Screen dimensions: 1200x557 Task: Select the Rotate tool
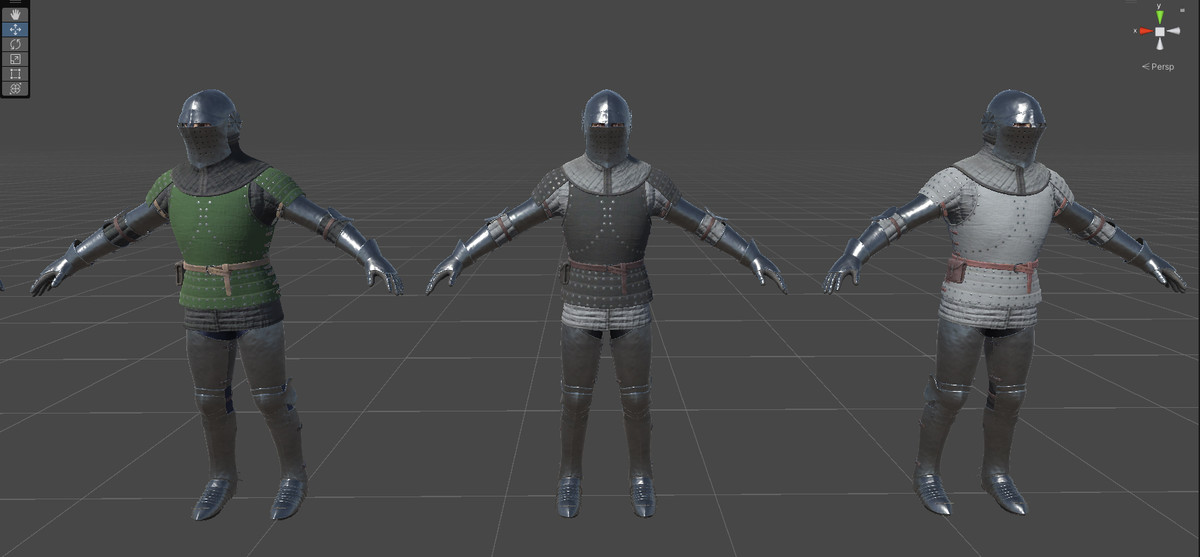(x=15, y=45)
